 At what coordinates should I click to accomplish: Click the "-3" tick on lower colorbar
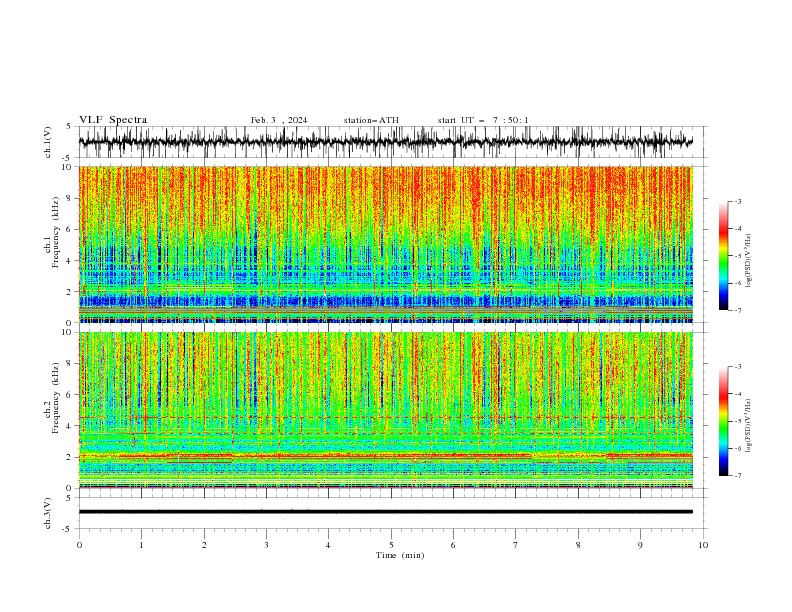pyautogui.click(x=737, y=367)
